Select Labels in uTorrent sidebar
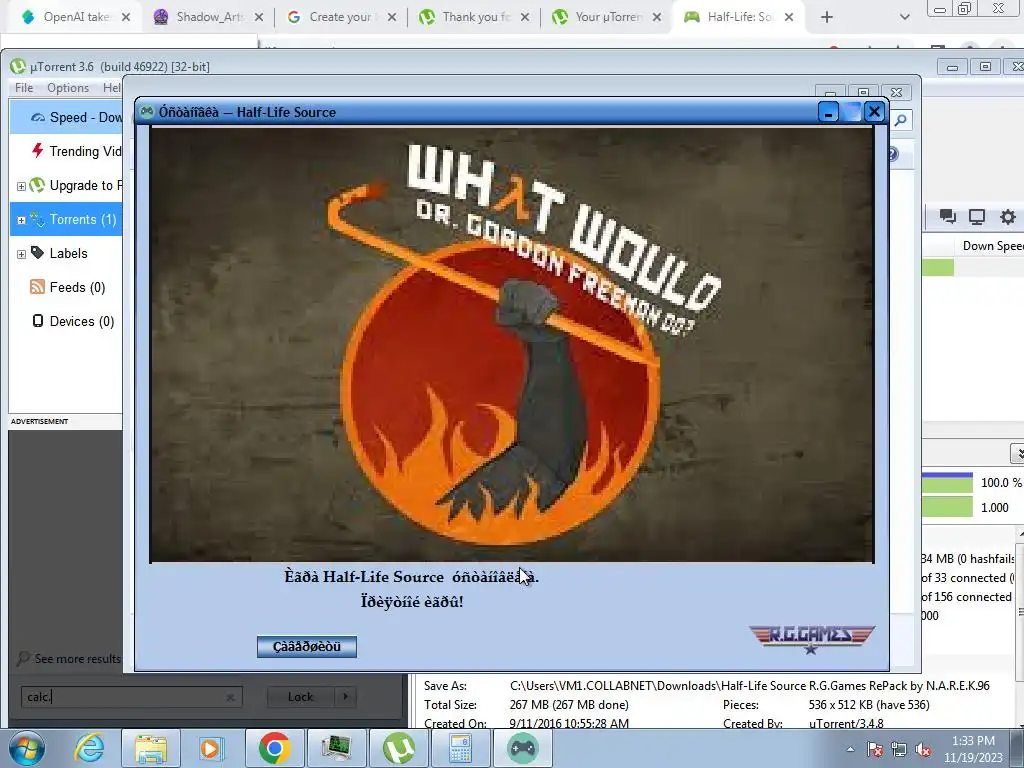 click(x=66, y=253)
